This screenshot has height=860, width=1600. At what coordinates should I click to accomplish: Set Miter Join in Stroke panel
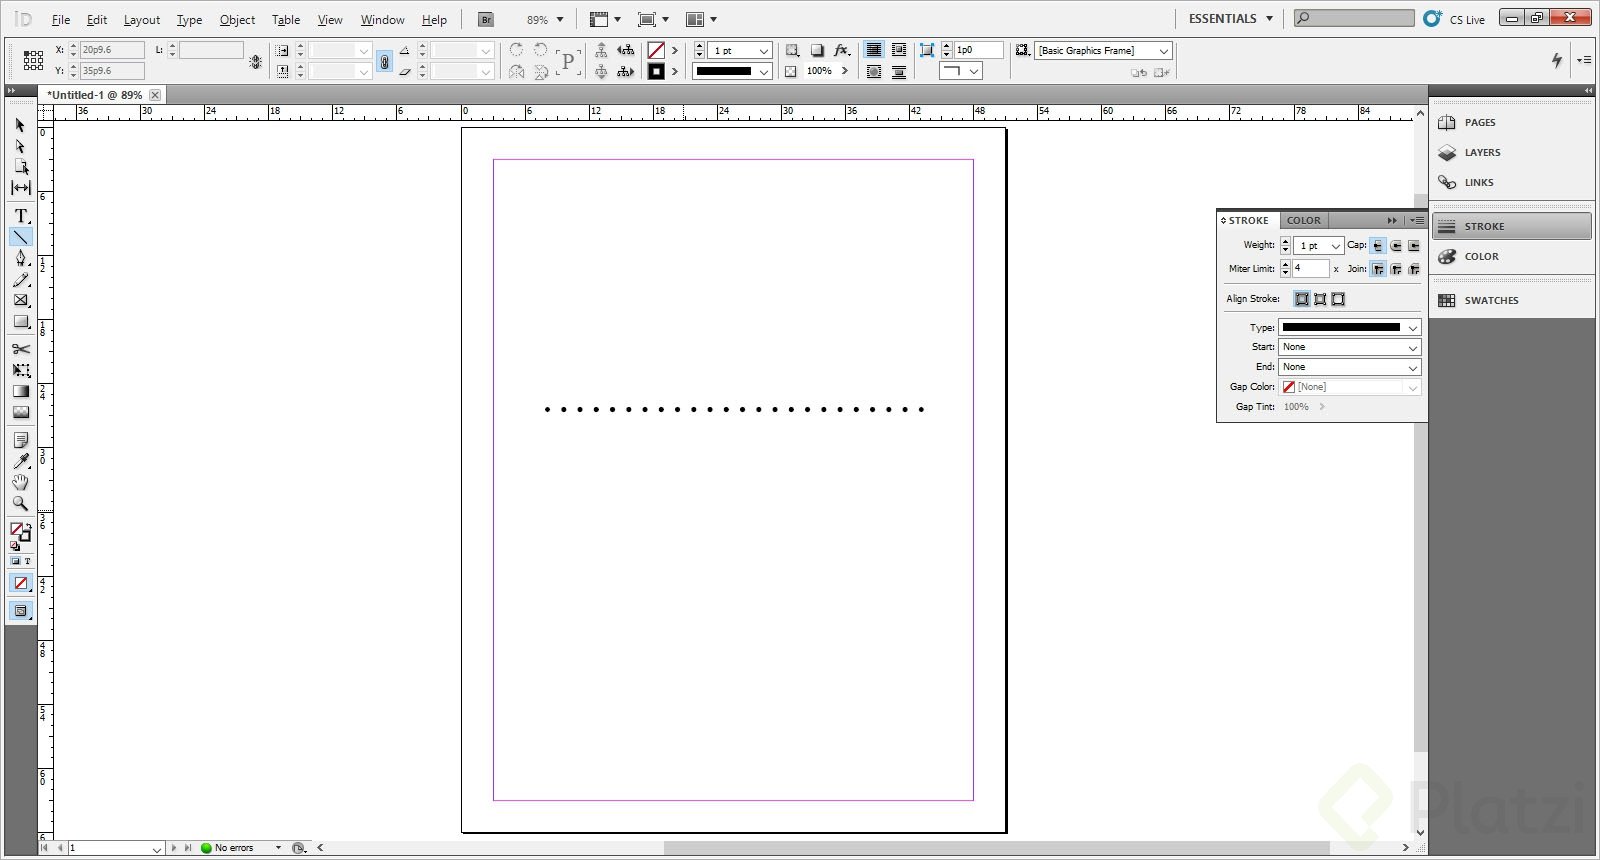point(1378,269)
